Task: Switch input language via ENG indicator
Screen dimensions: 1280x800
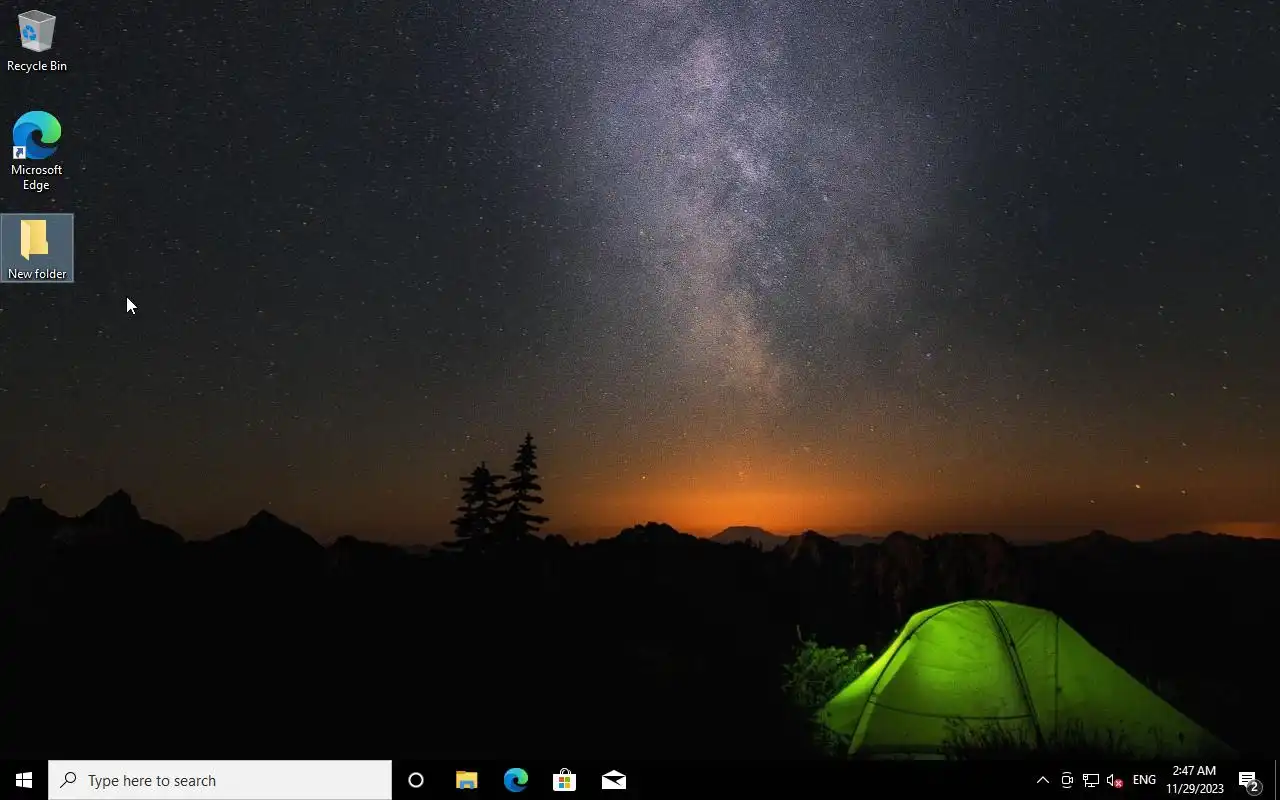Action: click(1144, 780)
